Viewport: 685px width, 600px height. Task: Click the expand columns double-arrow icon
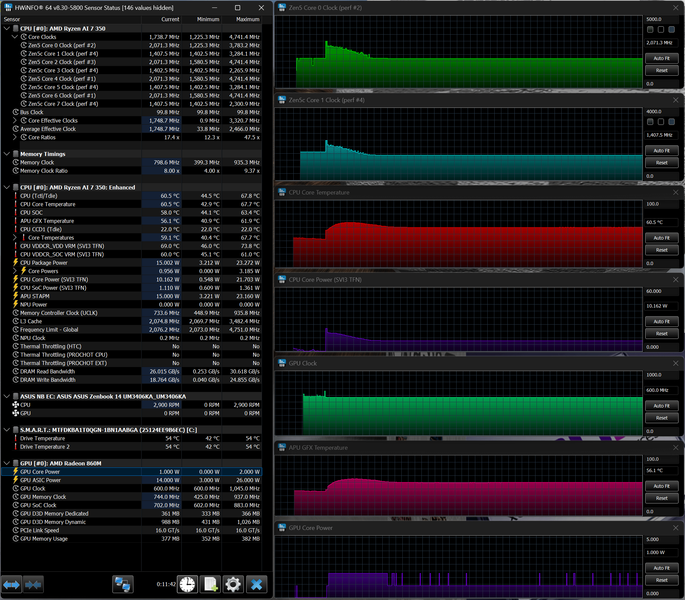point(12,584)
